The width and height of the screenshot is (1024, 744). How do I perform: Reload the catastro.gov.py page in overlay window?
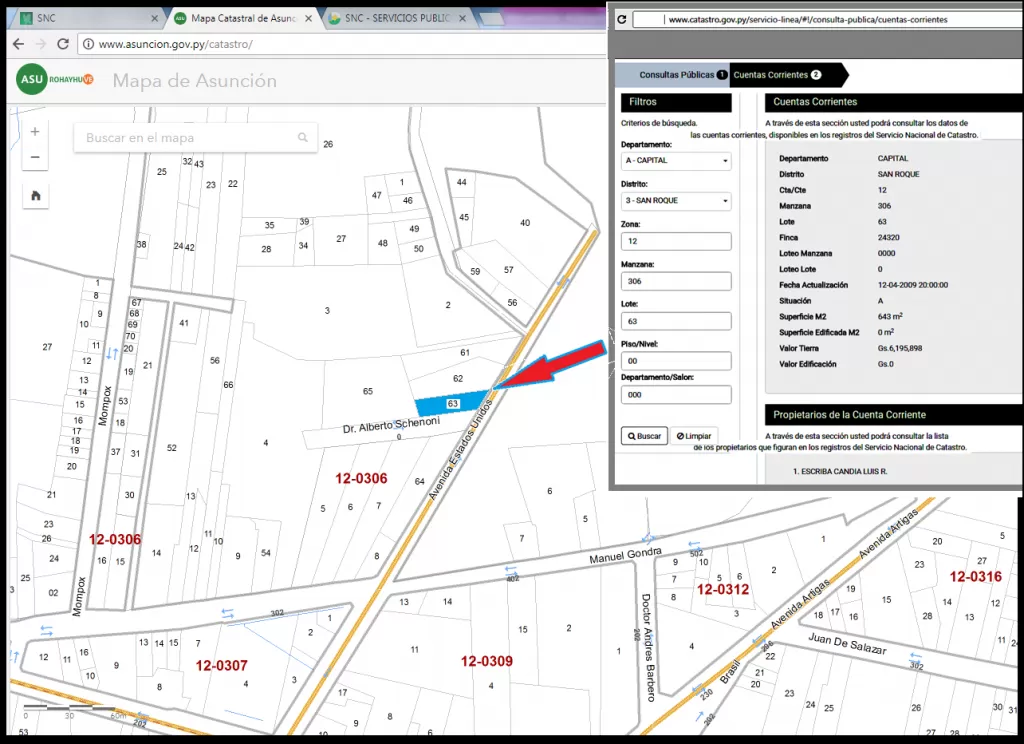pyautogui.click(x=622, y=20)
